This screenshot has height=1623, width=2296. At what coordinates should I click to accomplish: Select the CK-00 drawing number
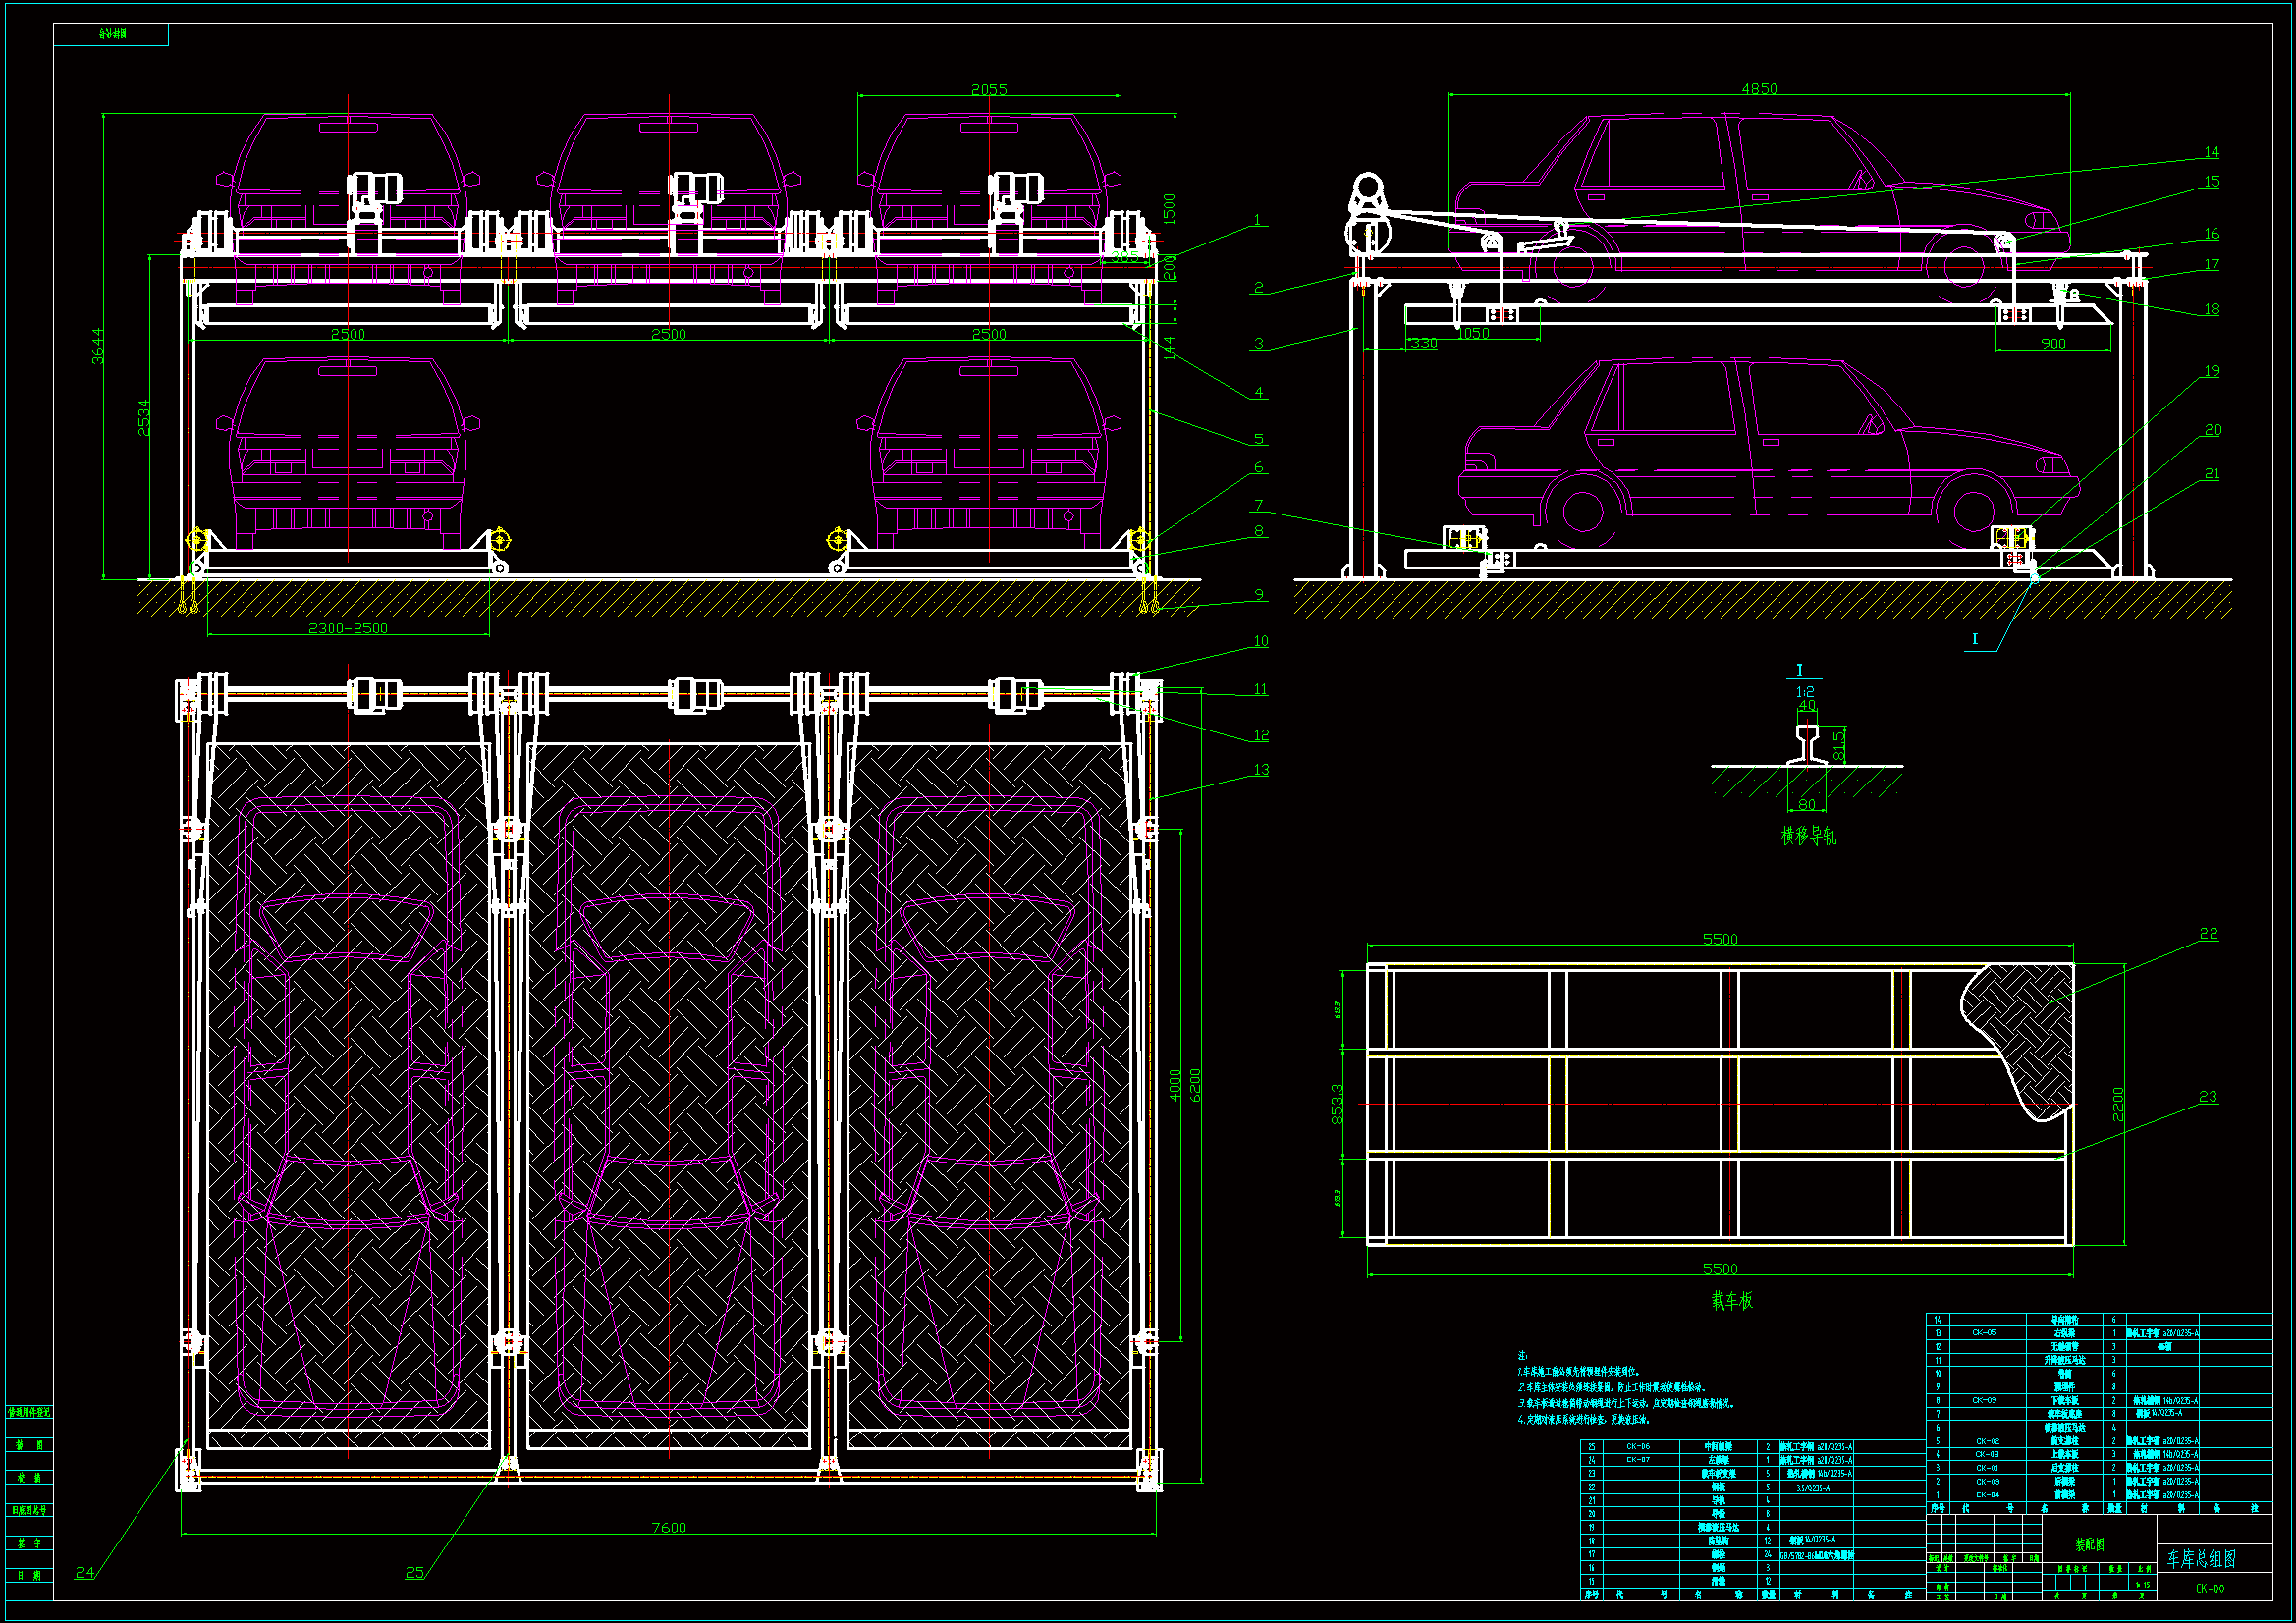2209,1588
